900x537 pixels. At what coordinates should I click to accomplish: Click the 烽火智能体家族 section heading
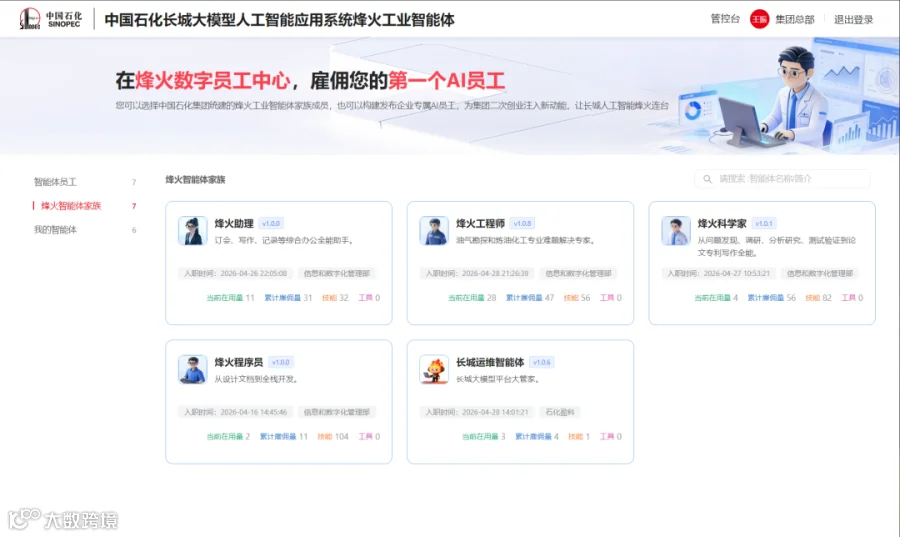195,180
